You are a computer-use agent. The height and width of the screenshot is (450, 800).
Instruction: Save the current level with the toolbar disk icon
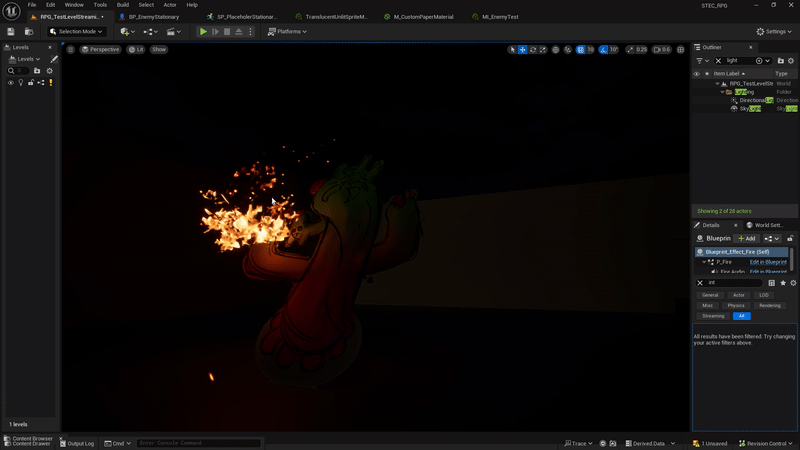11,32
